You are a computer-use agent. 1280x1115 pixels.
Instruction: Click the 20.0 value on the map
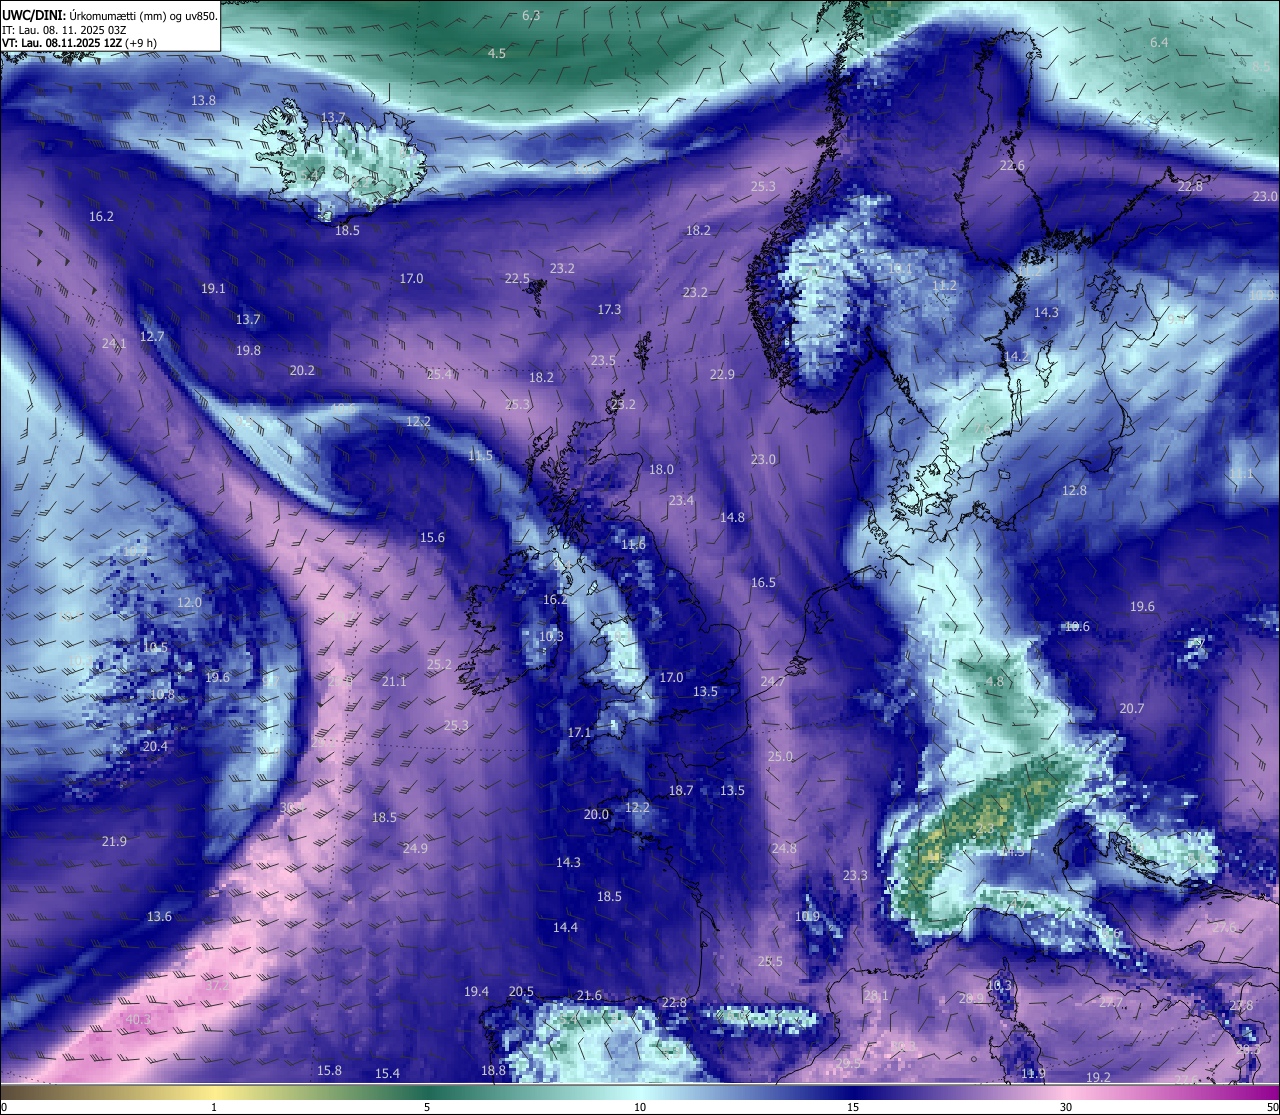(596, 814)
